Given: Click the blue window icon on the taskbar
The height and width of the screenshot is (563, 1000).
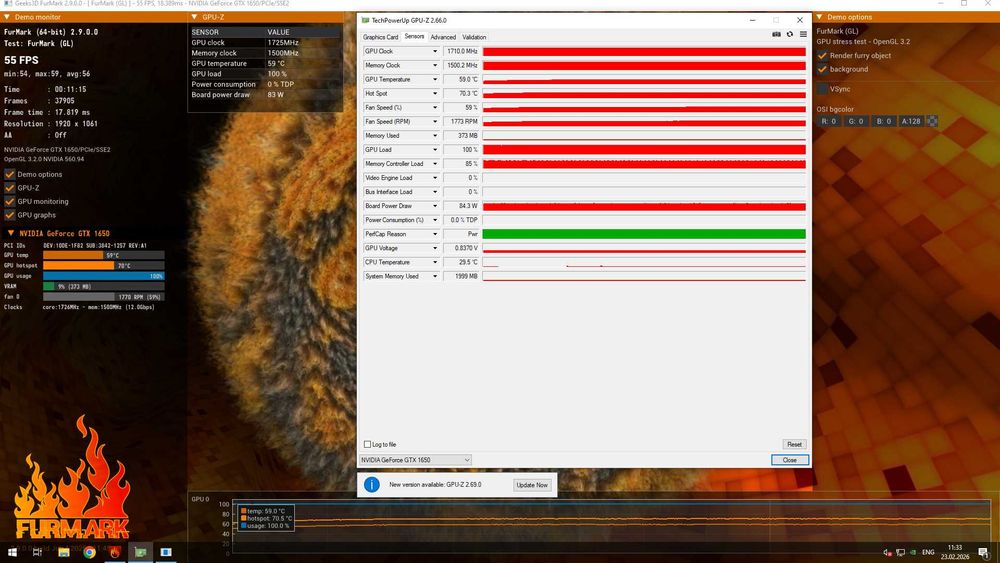Looking at the screenshot, I should tap(166, 552).
